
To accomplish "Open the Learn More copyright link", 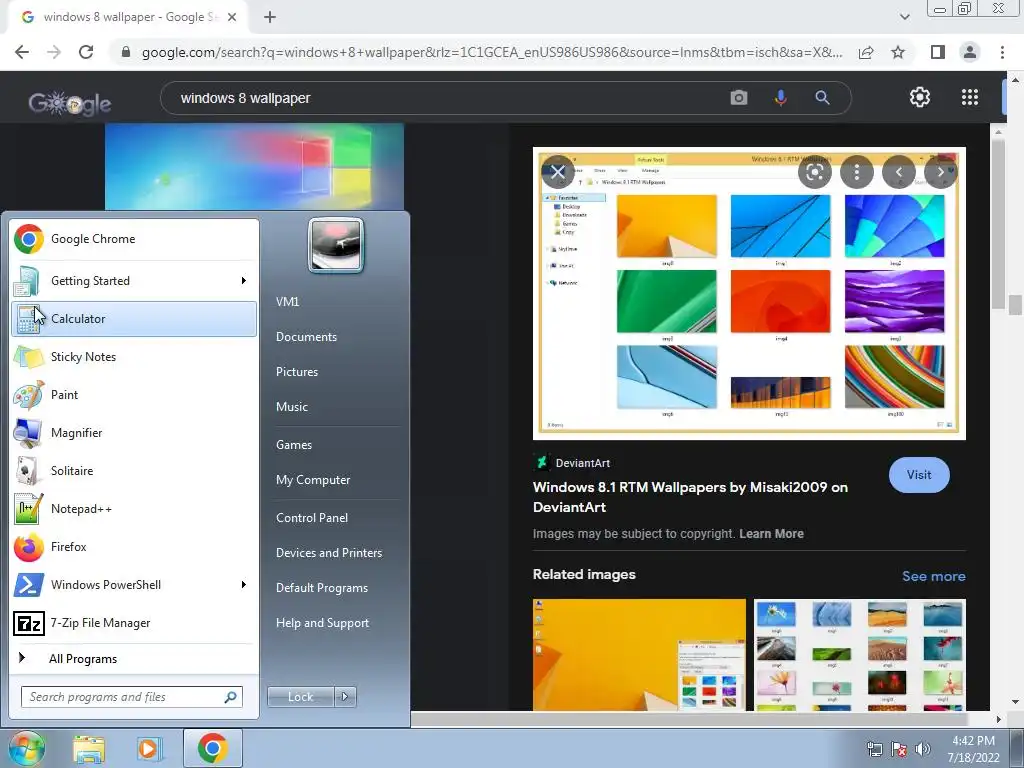I will pyautogui.click(x=771, y=534).
